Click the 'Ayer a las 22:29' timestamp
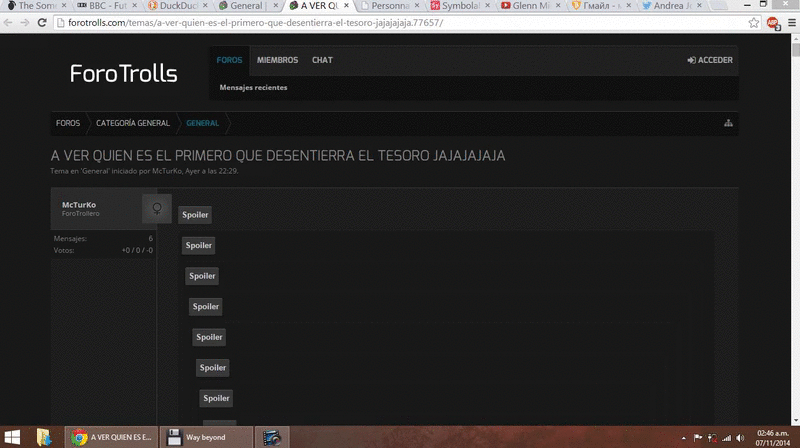Image resolution: width=800 pixels, height=448 pixels. coord(211,171)
